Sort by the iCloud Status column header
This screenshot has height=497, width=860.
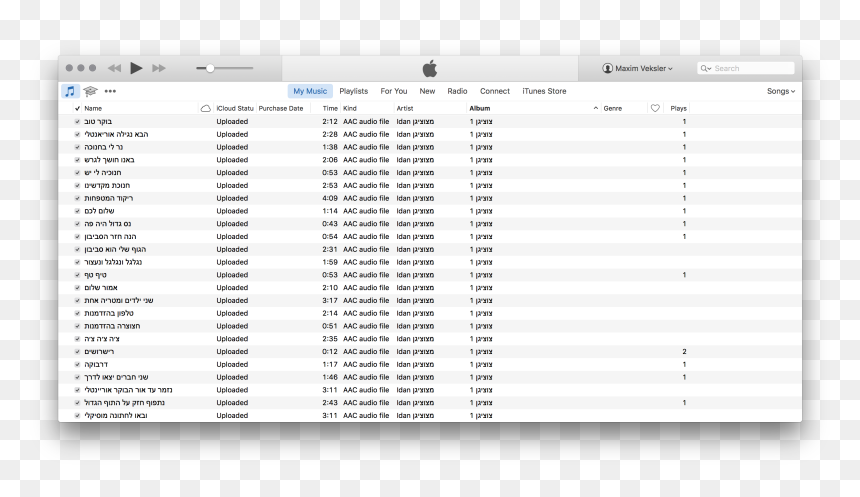(235, 109)
